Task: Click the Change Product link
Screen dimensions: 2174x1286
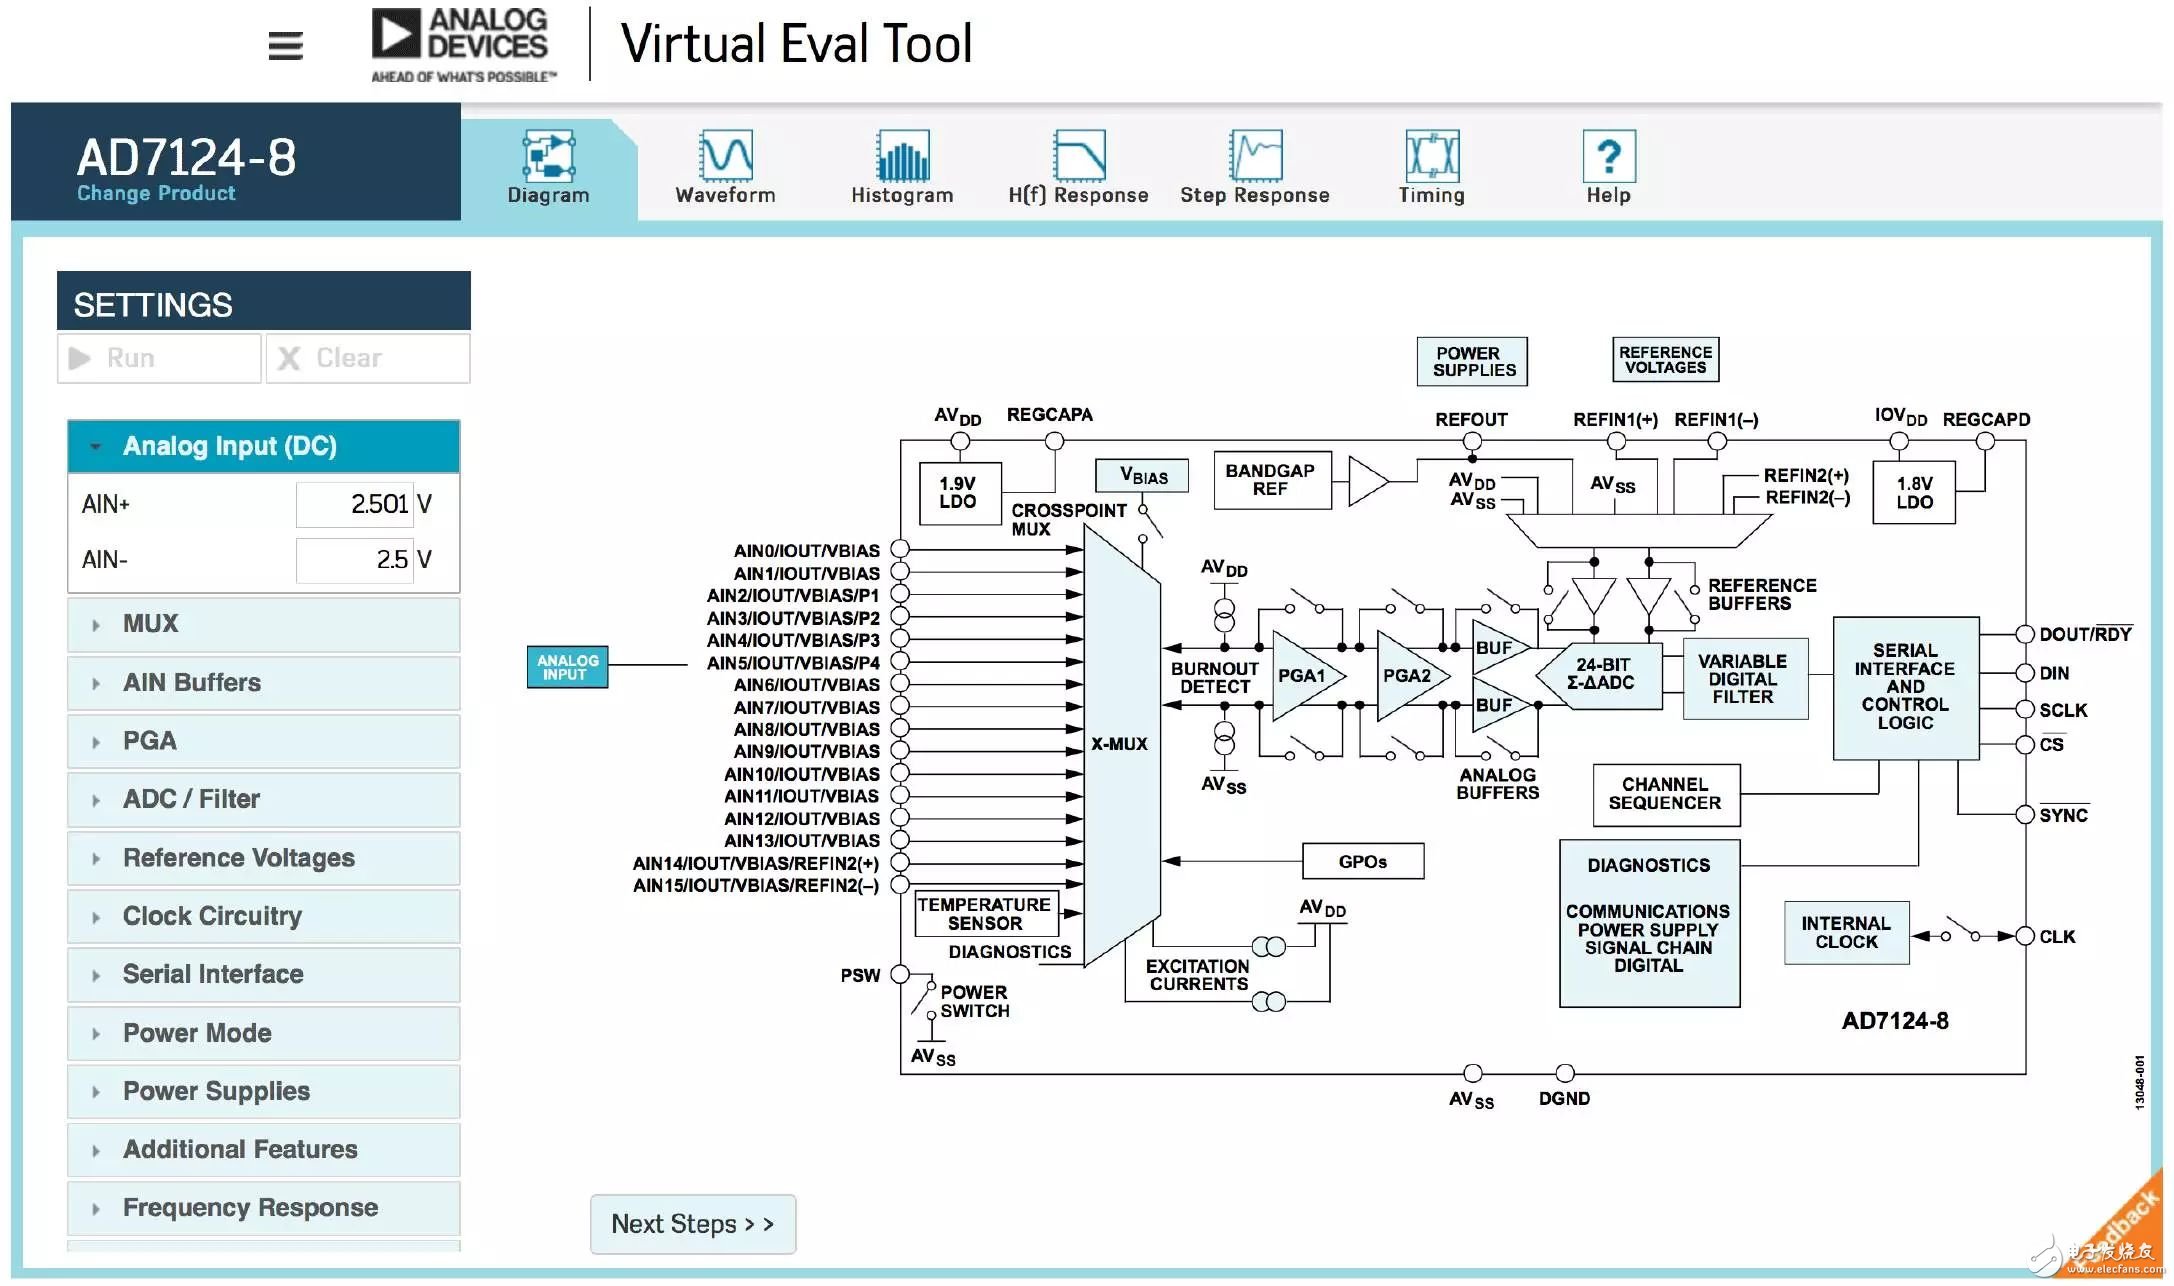Action: tap(156, 193)
